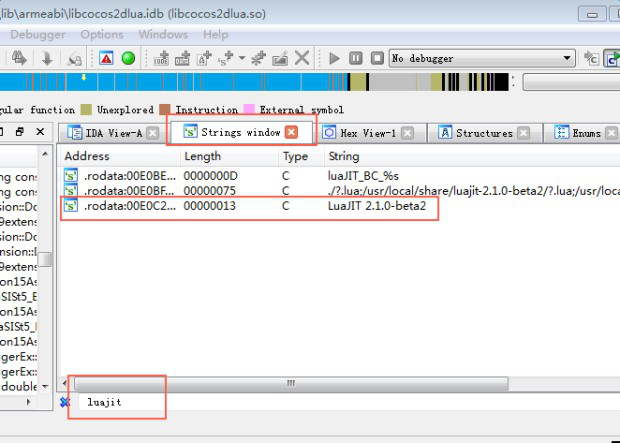Click the Strings window scroll left arrow
Image resolution: width=620 pixels, height=443 pixels.
pos(65,383)
